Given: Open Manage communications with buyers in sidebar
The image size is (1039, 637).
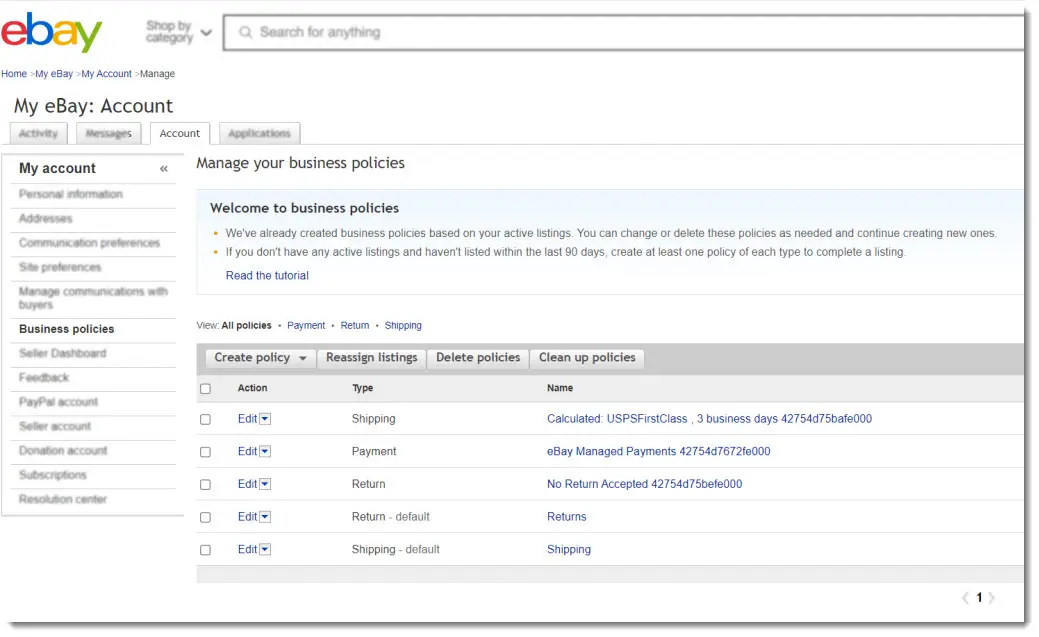Looking at the screenshot, I should pyautogui.click(x=93, y=298).
